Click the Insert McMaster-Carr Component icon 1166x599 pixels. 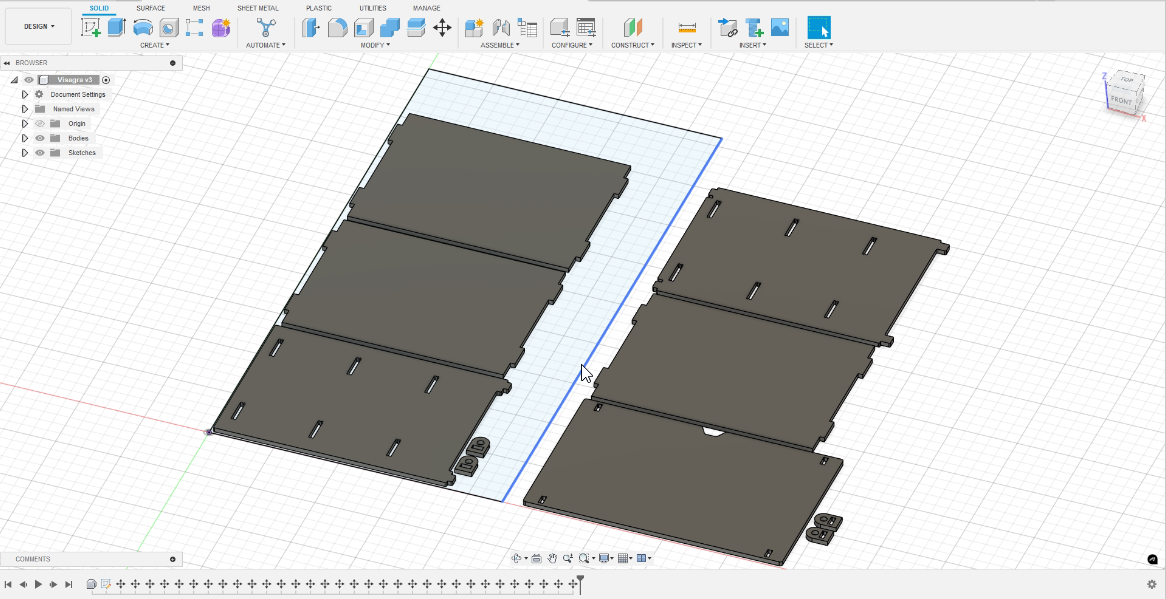pyautogui.click(x=754, y=28)
